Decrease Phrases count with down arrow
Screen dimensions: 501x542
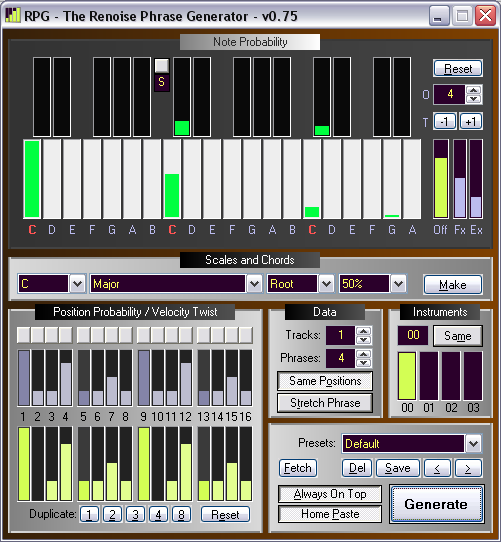point(363,362)
